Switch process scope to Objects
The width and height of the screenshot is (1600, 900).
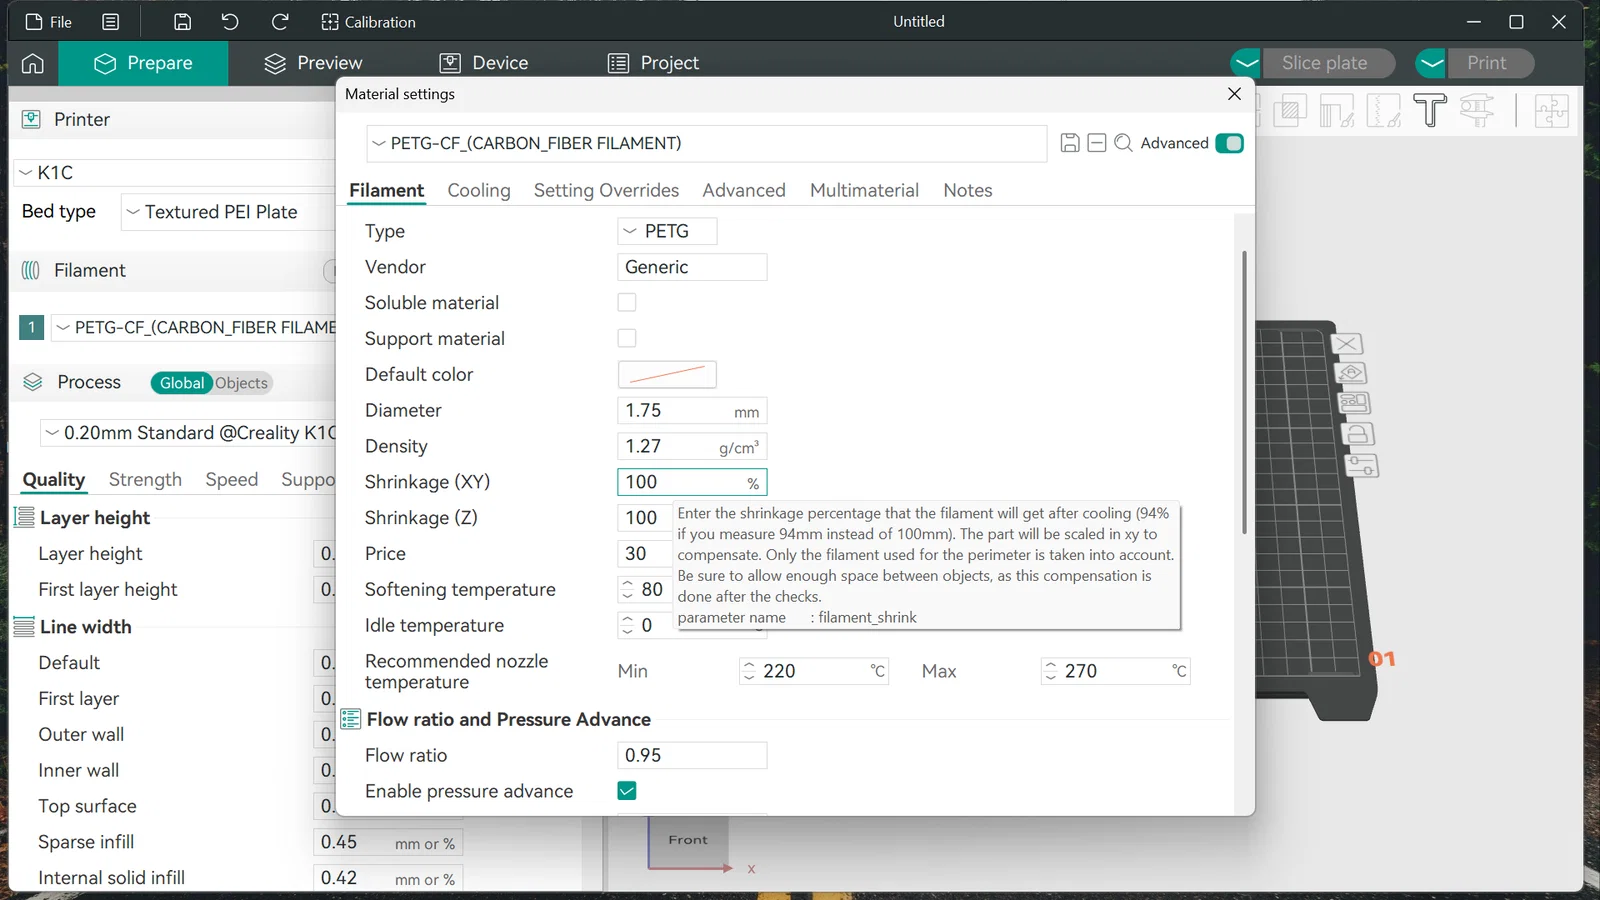coord(241,383)
